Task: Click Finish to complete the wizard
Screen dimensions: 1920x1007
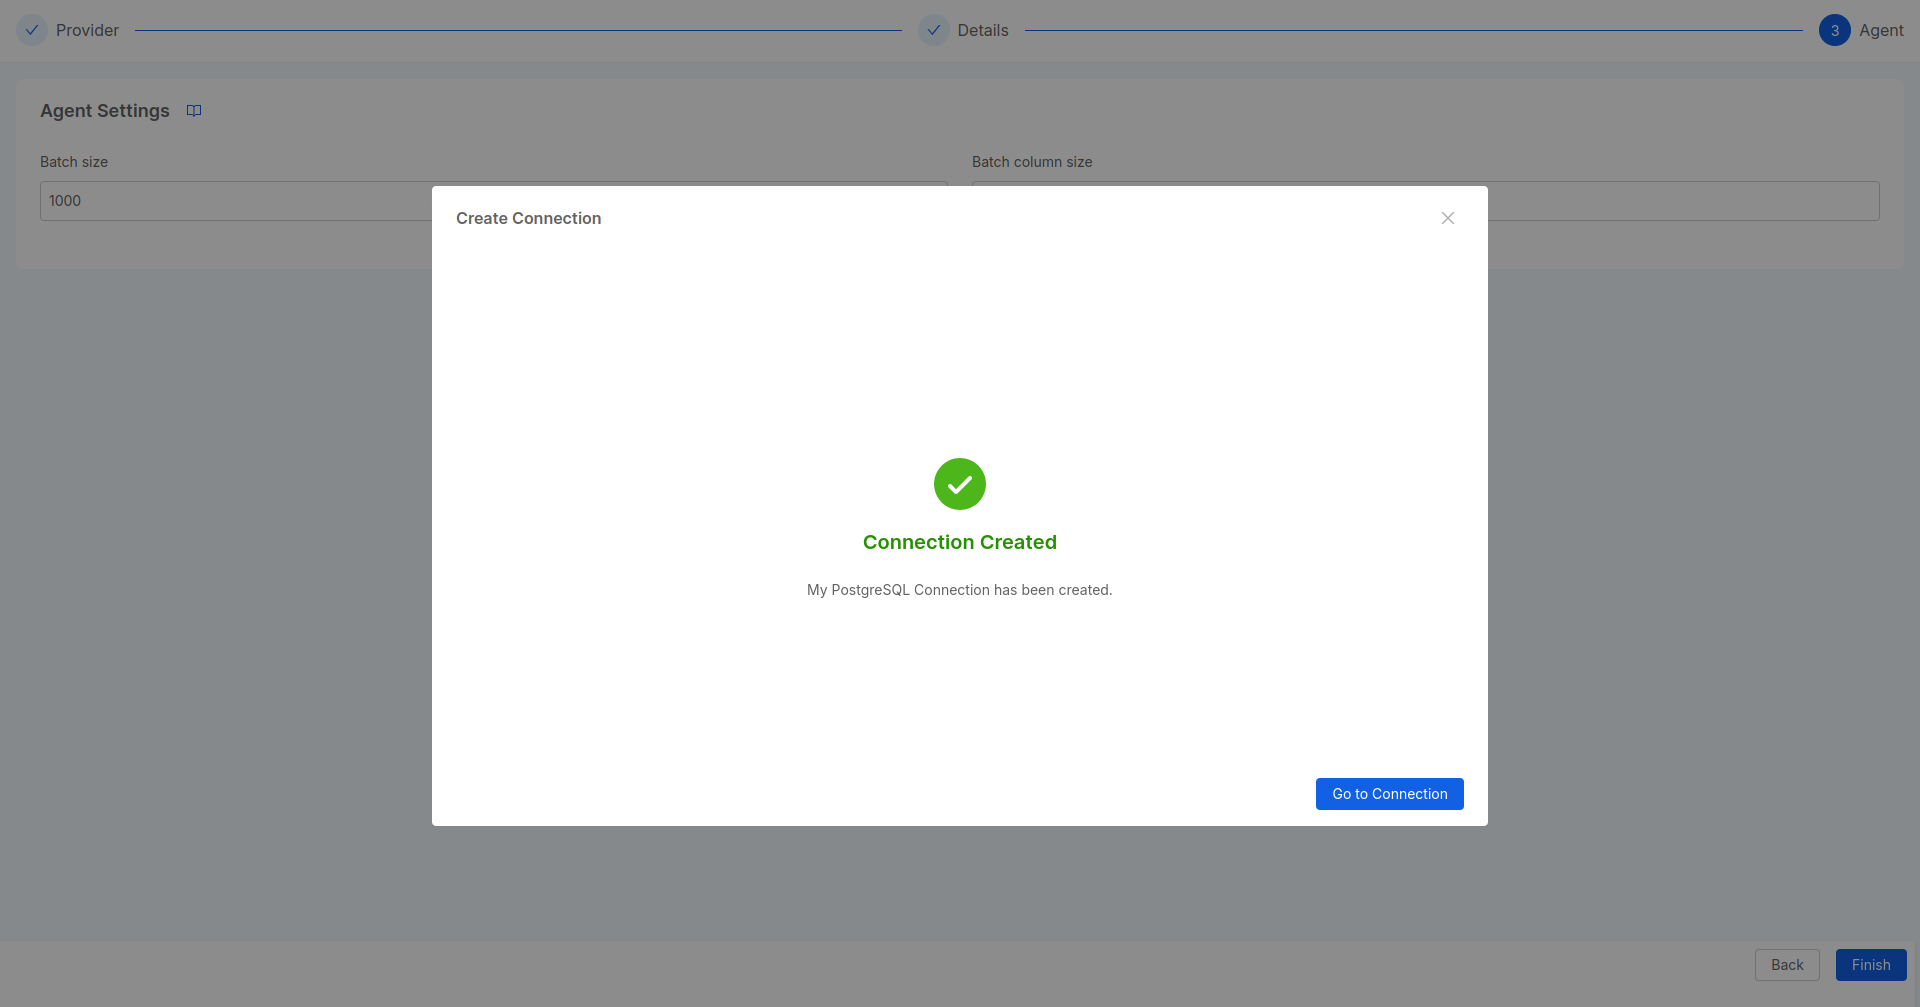Action: click(x=1870, y=964)
